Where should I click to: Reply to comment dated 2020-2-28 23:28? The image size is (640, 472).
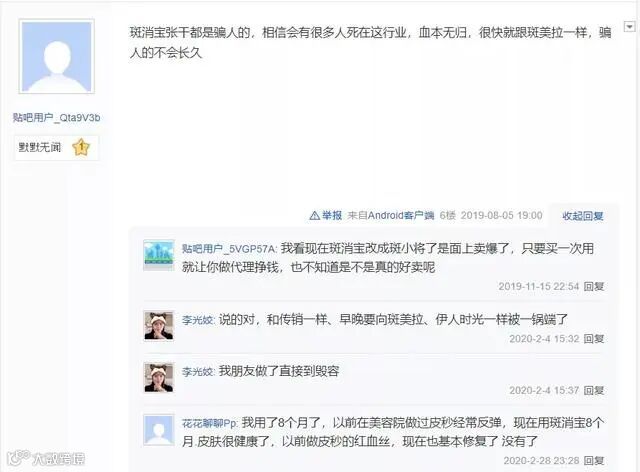(x=593, y=461)
